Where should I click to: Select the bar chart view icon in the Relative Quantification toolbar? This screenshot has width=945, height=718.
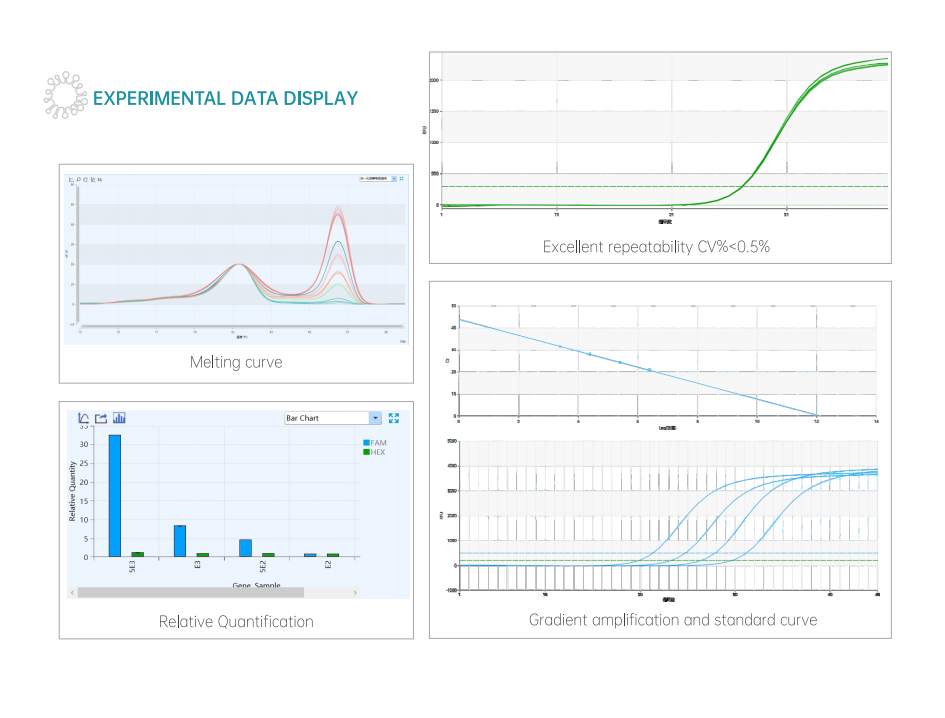coord(119,418)
